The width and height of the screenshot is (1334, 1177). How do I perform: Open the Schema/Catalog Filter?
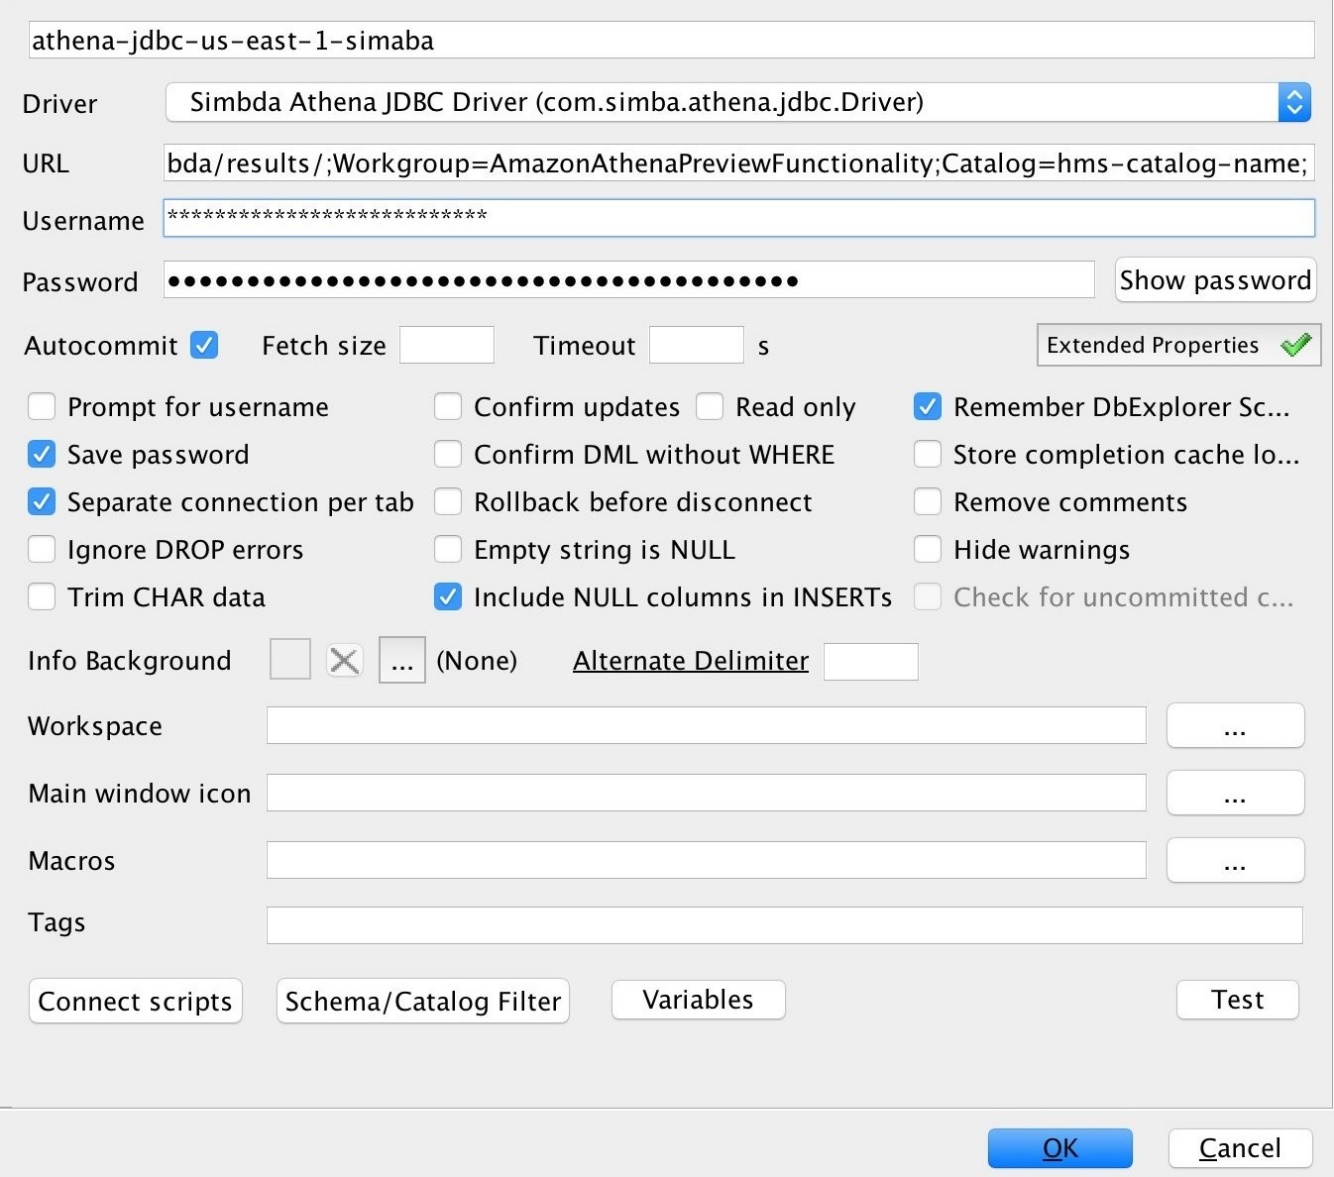coord(423,1001)
